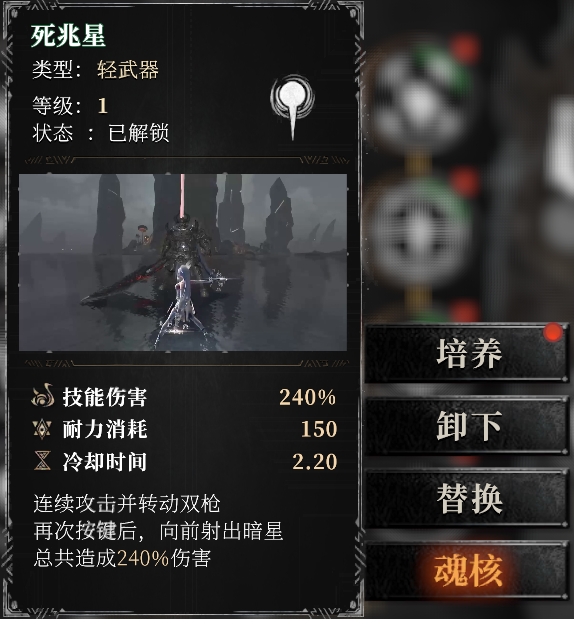
Task: Click the 死兆星 skill title
Action: click(68, 36)
